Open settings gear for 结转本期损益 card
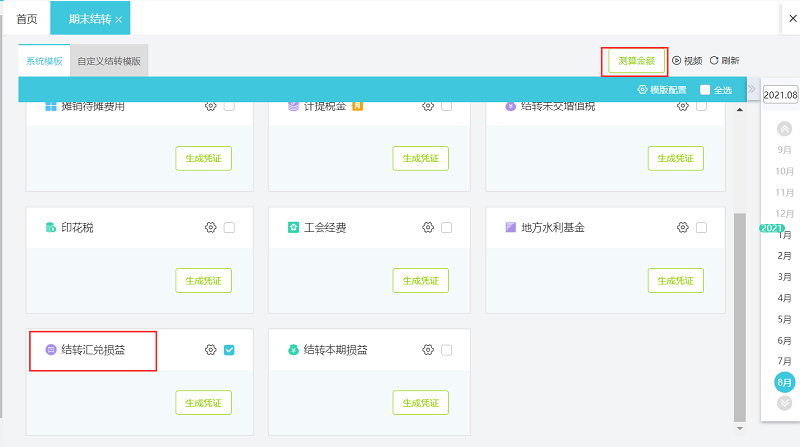Viewport: 800px width, 447px height. pyautogui.click(x=428, y=350)
